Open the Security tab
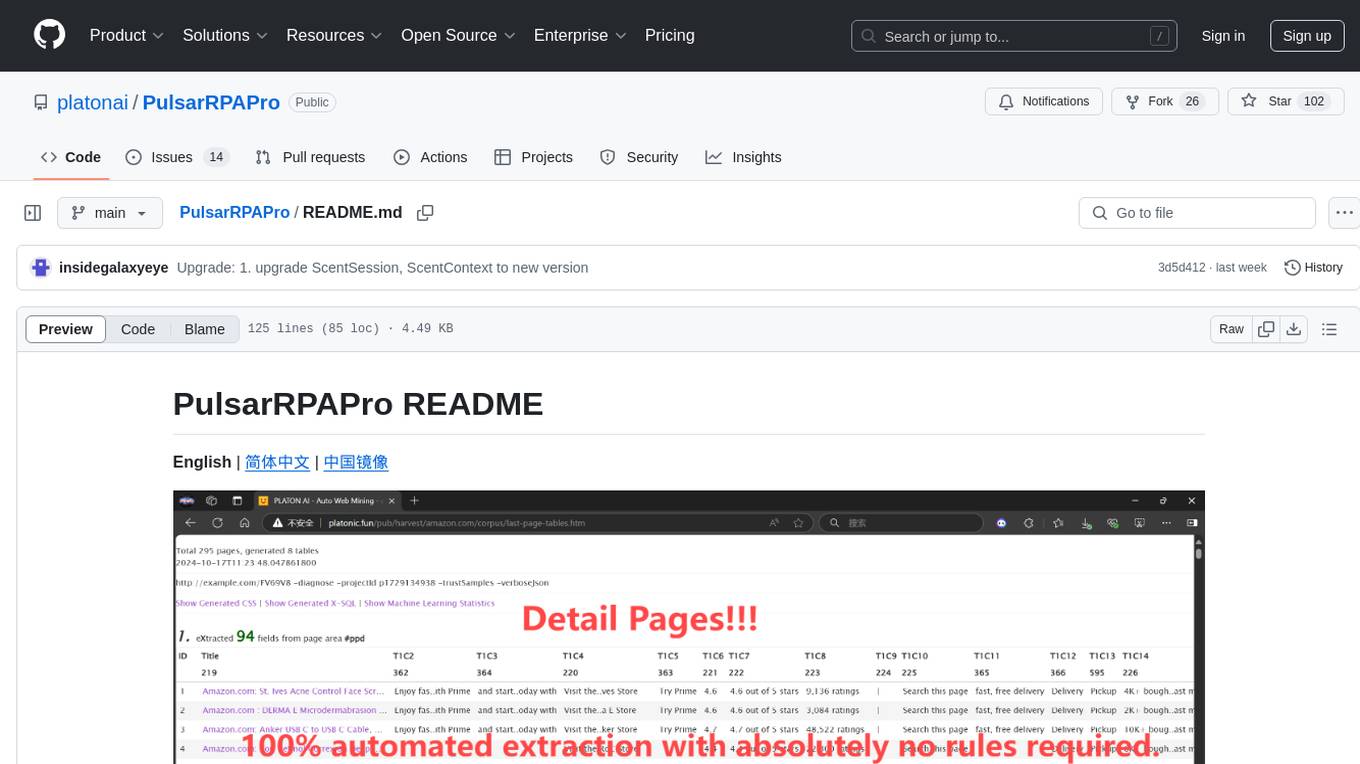The width and height of the screenshot is (1360, 764). pyautogui.click(x=639, y=157)
